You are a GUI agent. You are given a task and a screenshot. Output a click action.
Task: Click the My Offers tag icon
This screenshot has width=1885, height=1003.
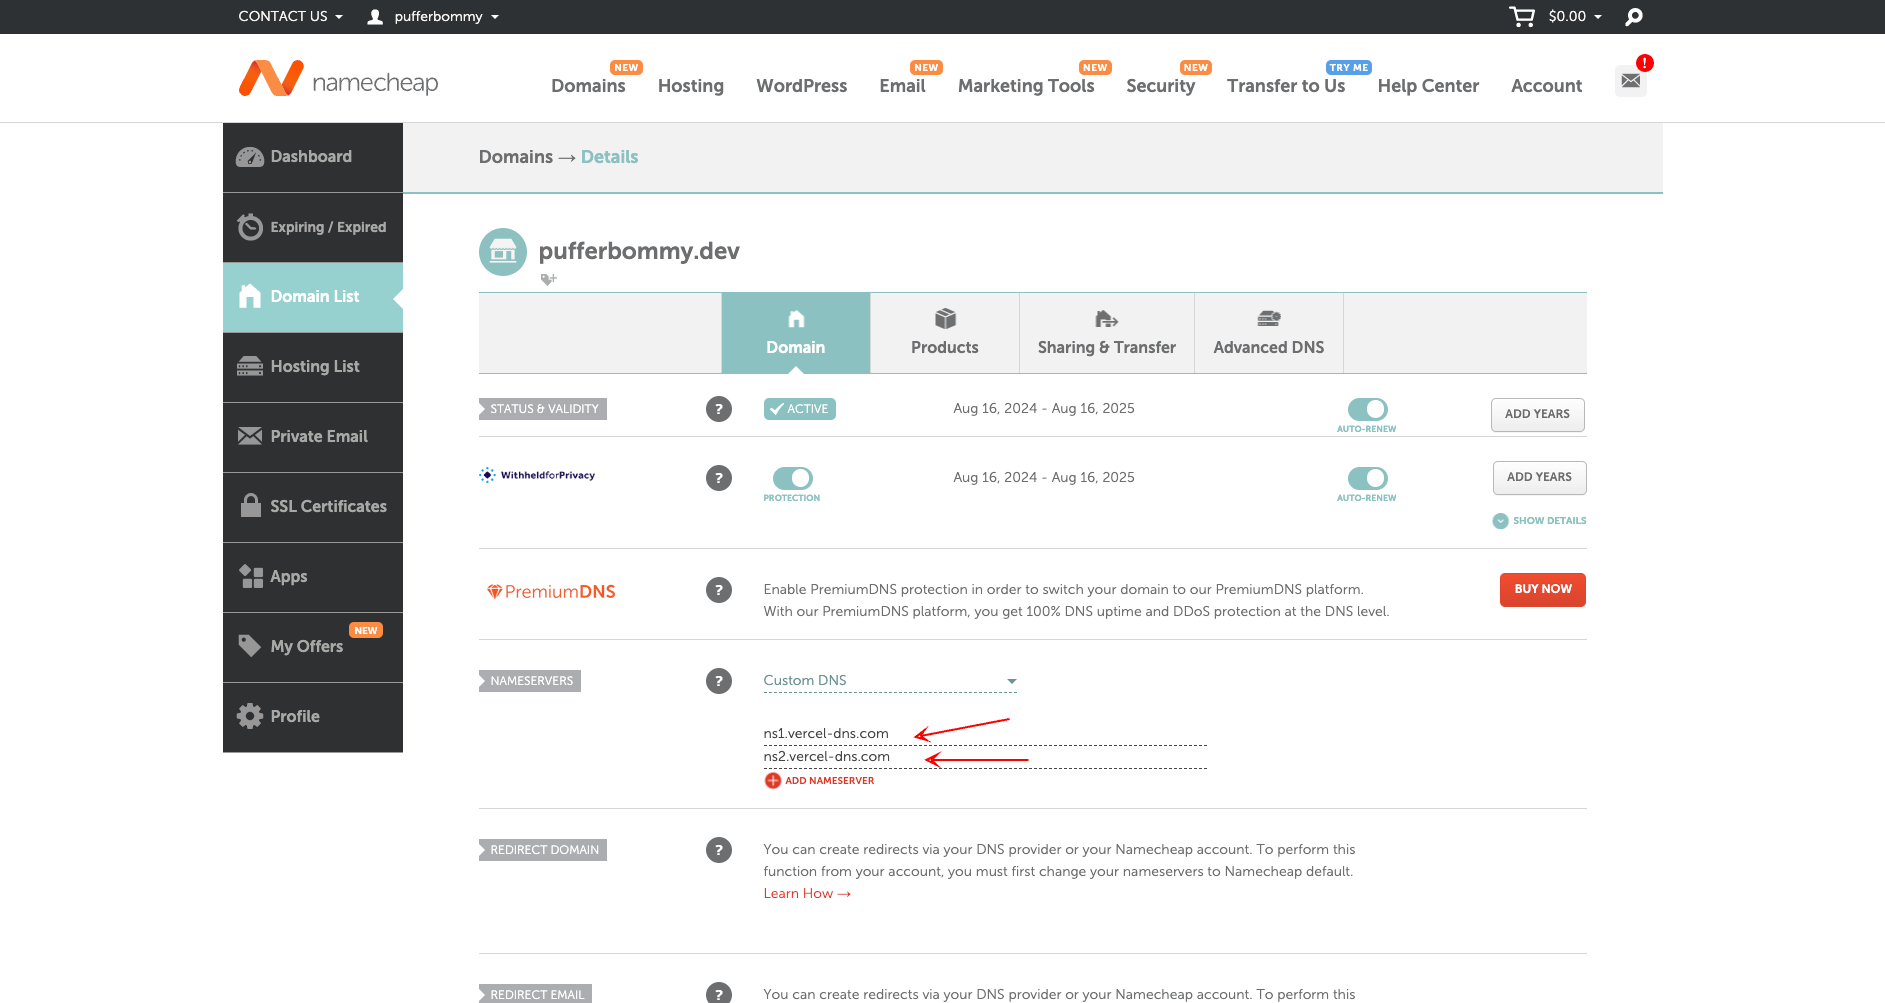(250, 646)
